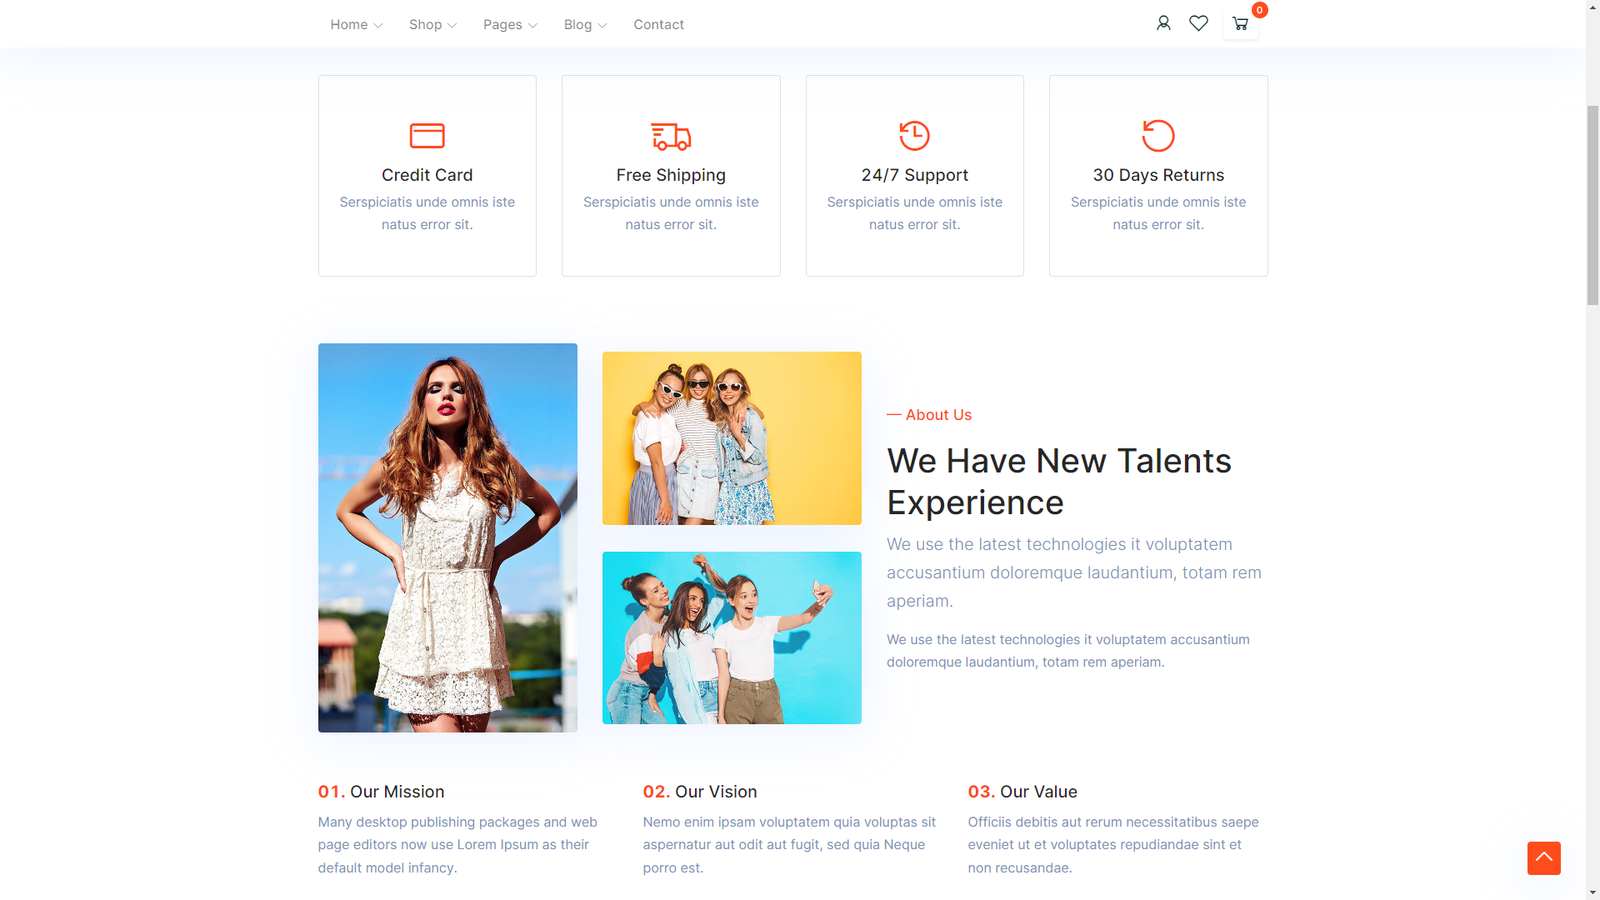
Task: Click the Credit Card heading
Action: coord(427,175)
